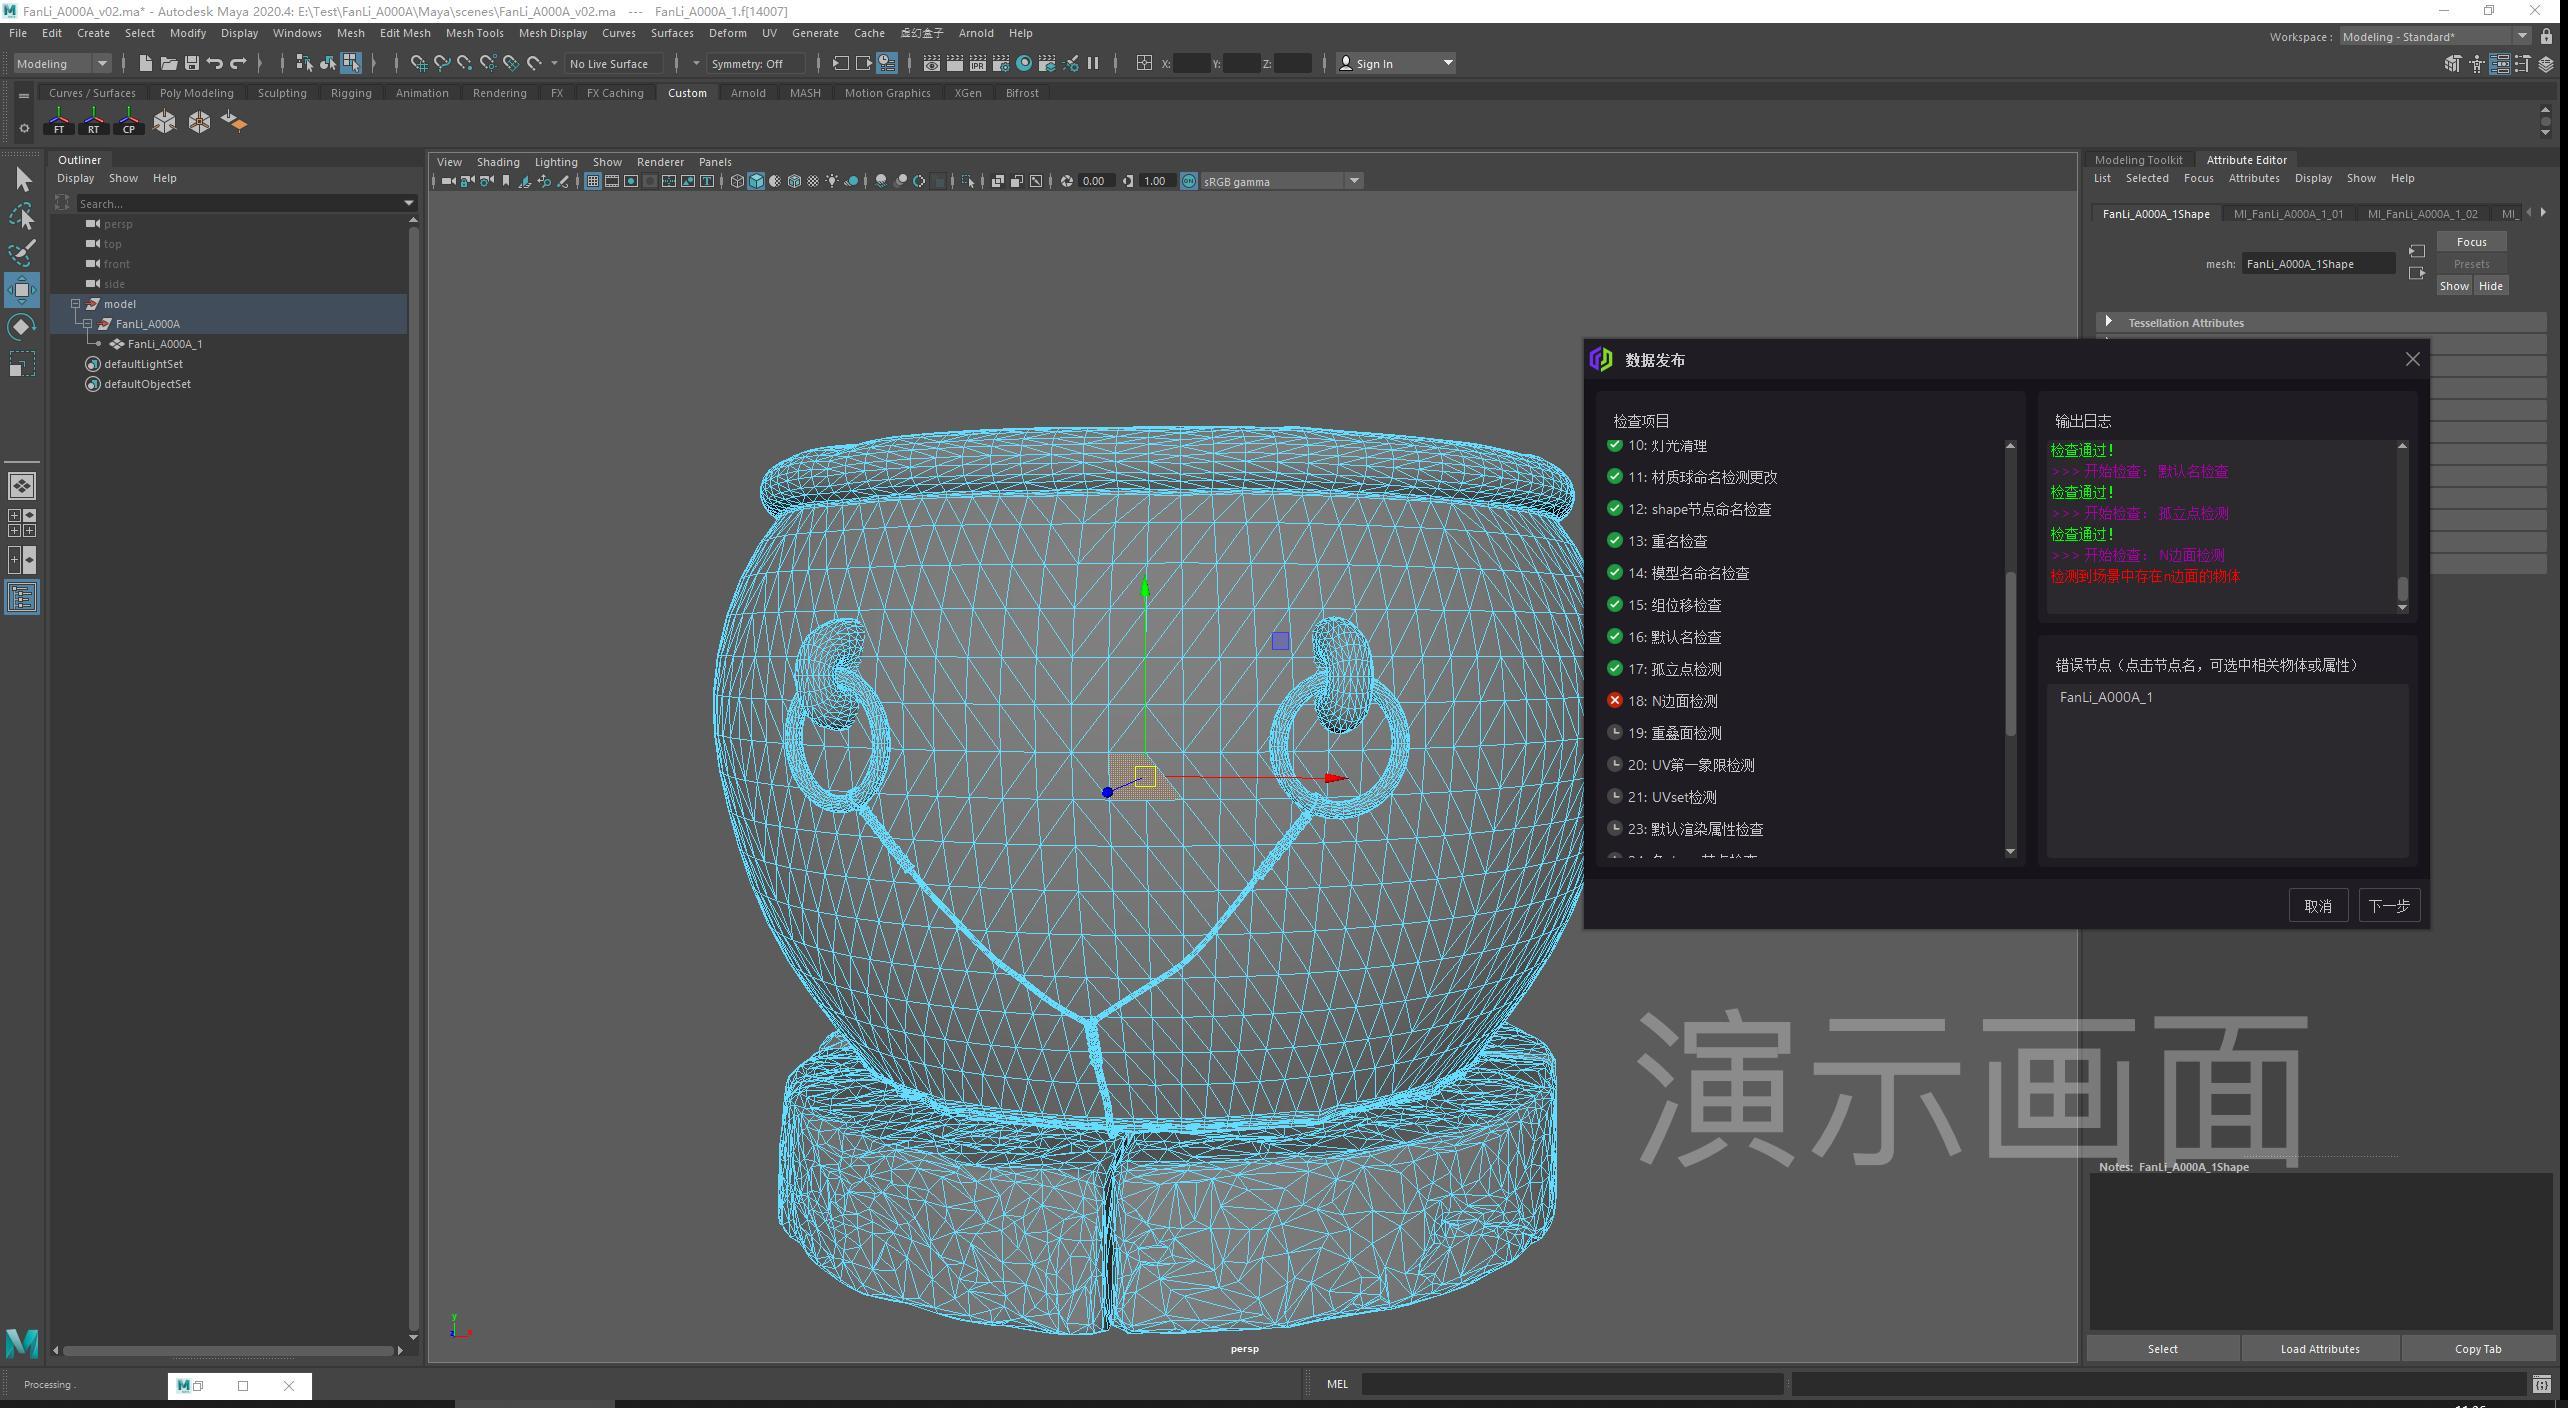This screenshot has height=1408, width=2568.
Task: Toggle smooth shade all in the viewport
Action: pyautogui.click(x=756, y=181)
